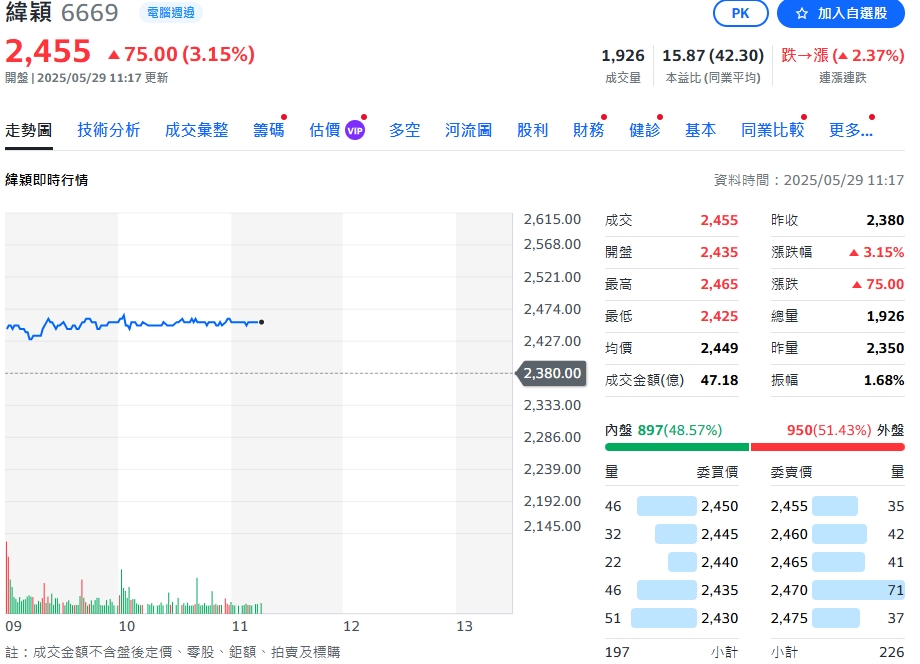Switch to the 技術分析 tab

point(109,130)
